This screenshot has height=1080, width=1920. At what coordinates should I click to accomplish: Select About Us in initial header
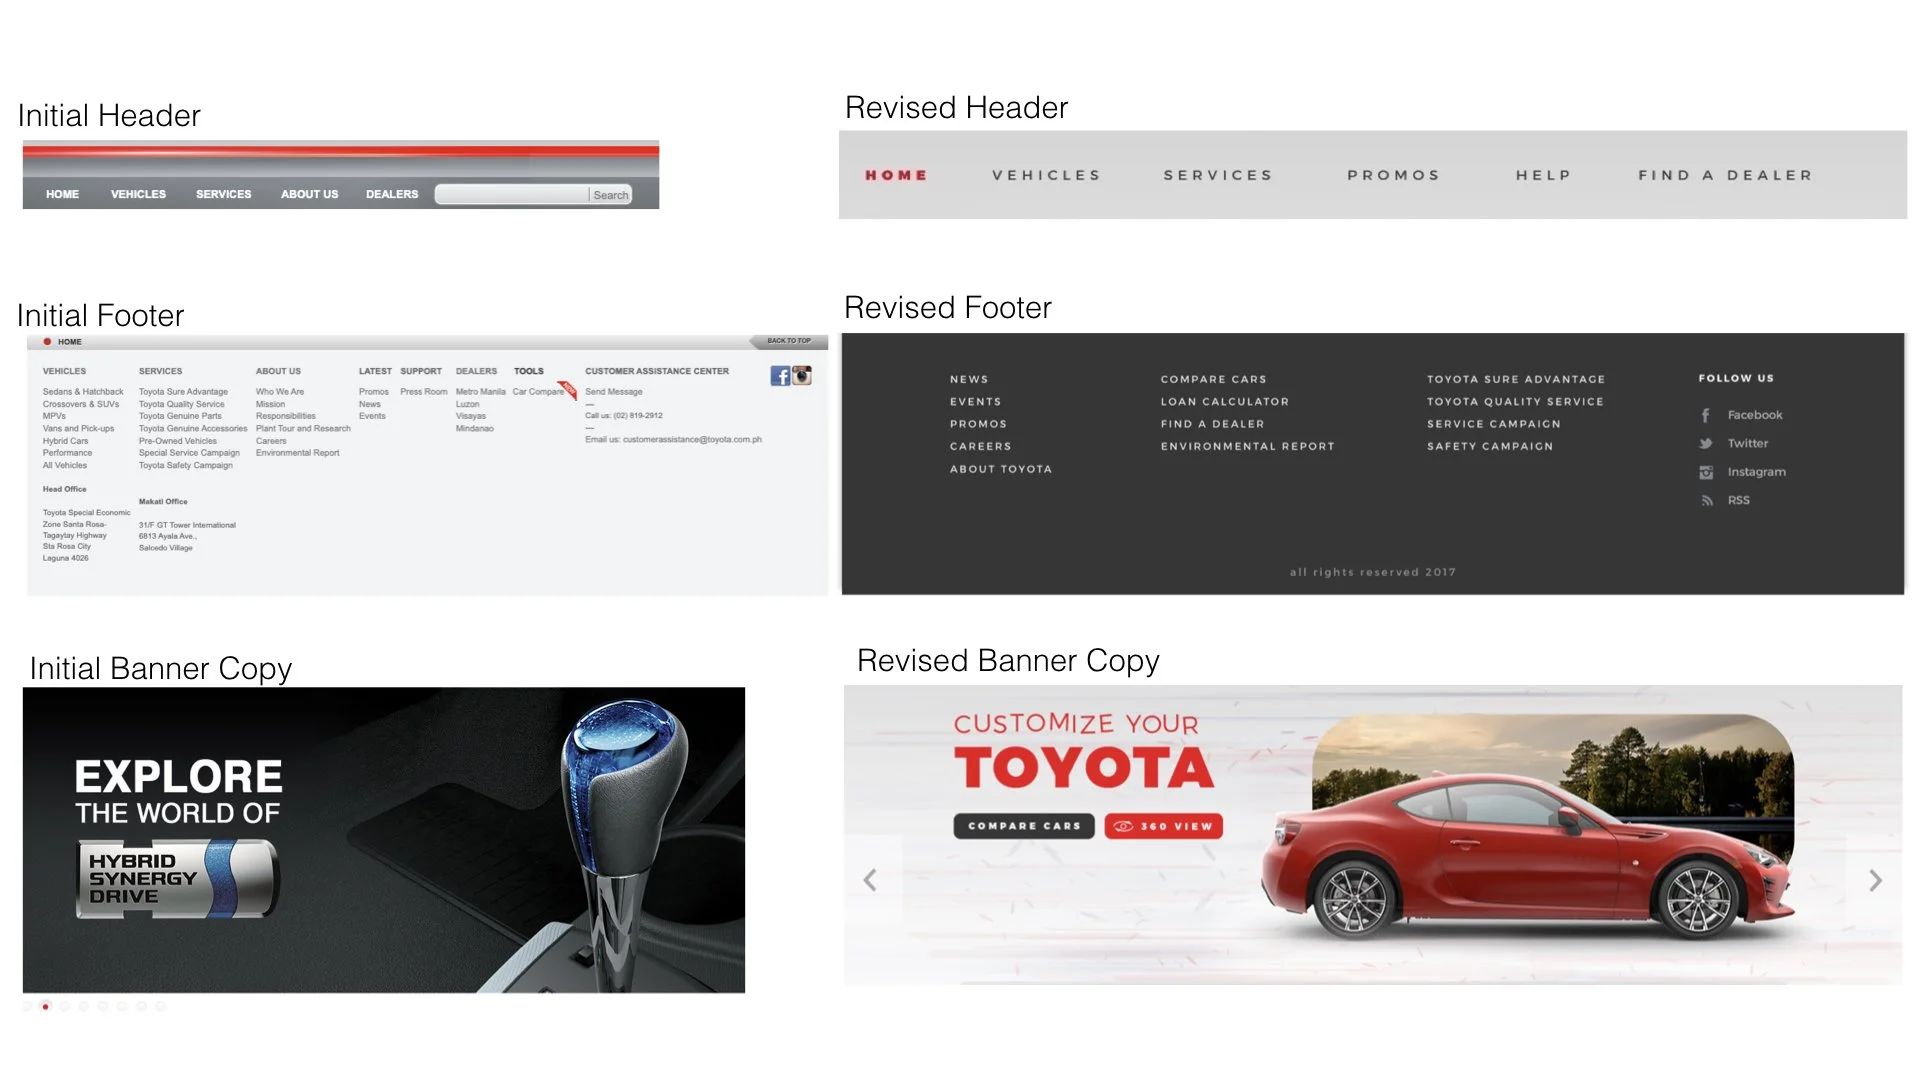tap(309, 194)
